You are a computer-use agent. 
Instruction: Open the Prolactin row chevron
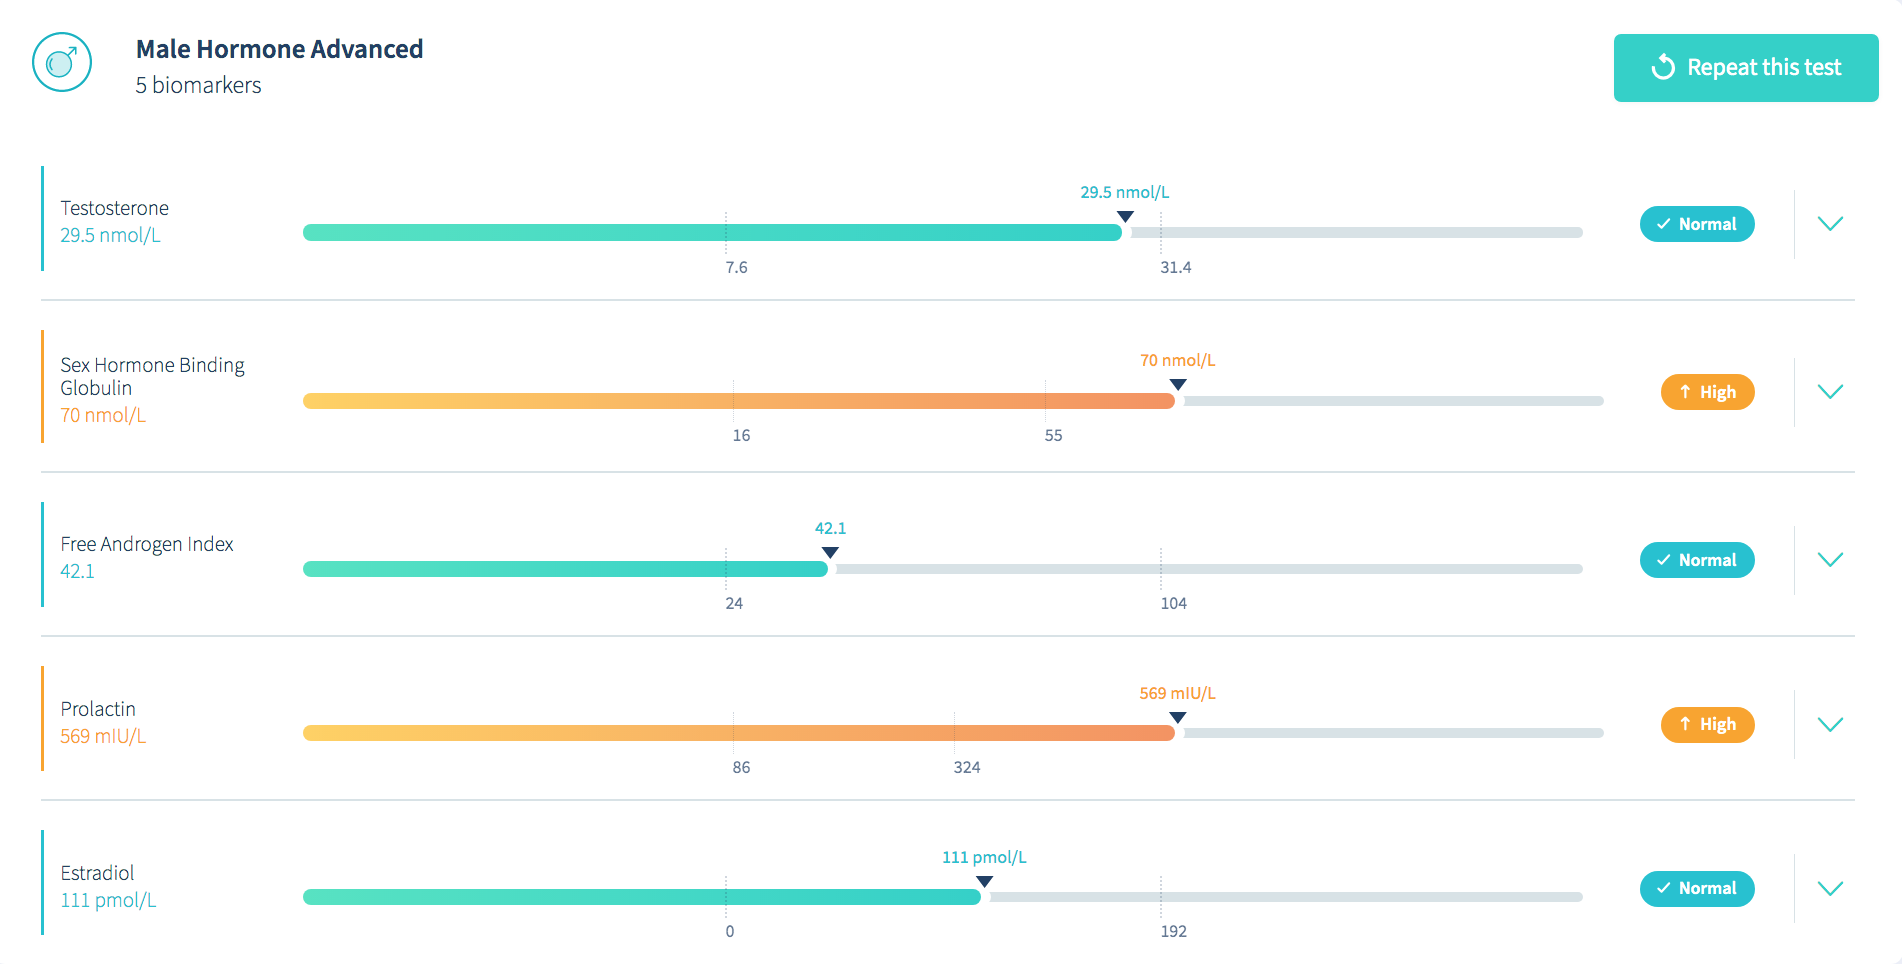tap(1829, 725)
